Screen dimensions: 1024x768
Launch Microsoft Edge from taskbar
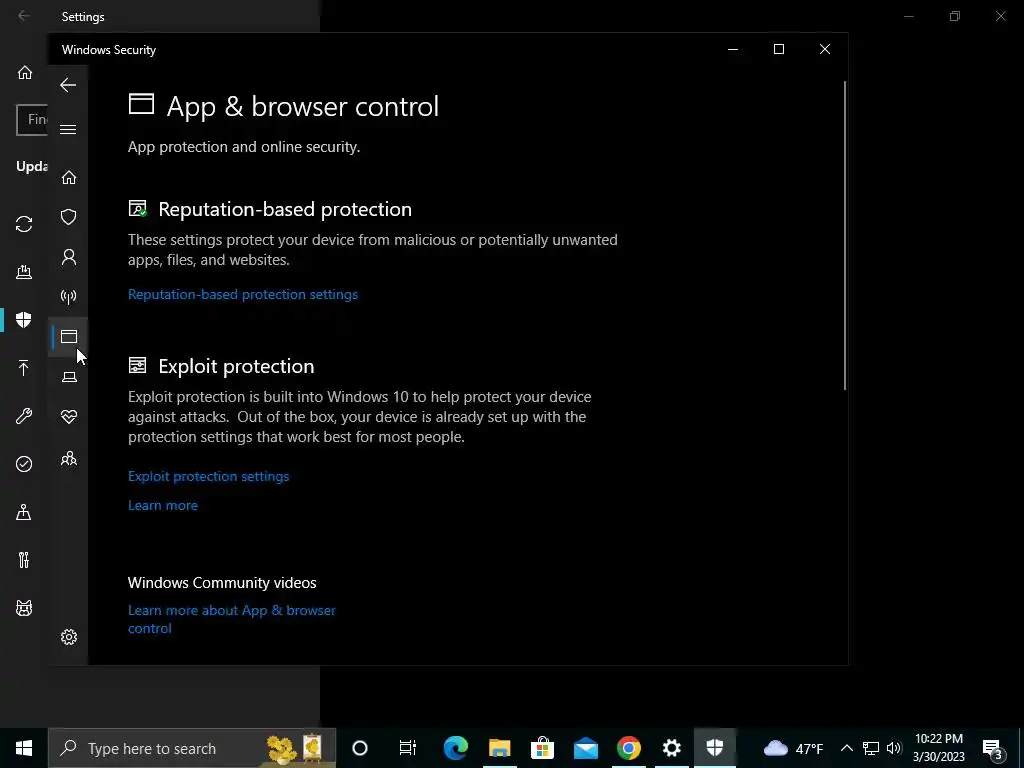point(456,748)
